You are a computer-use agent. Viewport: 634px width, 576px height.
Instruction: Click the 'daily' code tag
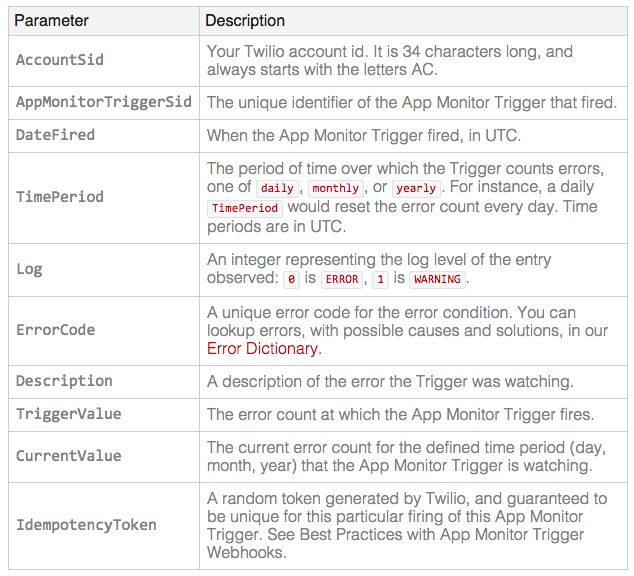(x=277, y=188)
